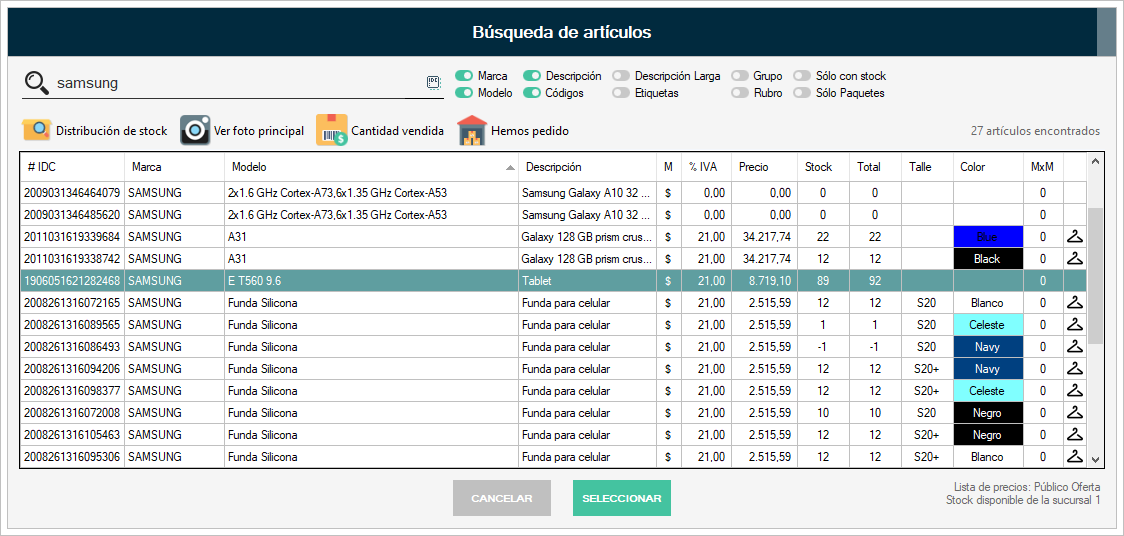Click hanger icon in the A31 Black row
Image resolution: width=1124 pixels, height=536 pixels.
[1074, 259]
